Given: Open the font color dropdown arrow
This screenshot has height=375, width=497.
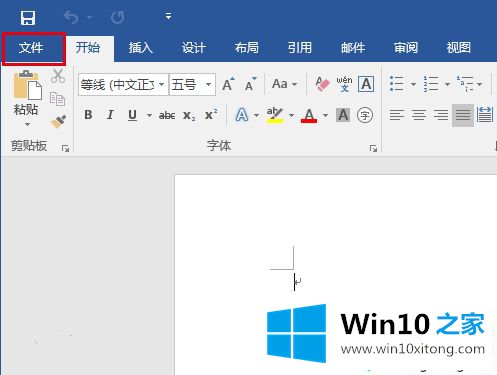Looking at the screenshot, I should pyautogui.click(x=325, y=115).
